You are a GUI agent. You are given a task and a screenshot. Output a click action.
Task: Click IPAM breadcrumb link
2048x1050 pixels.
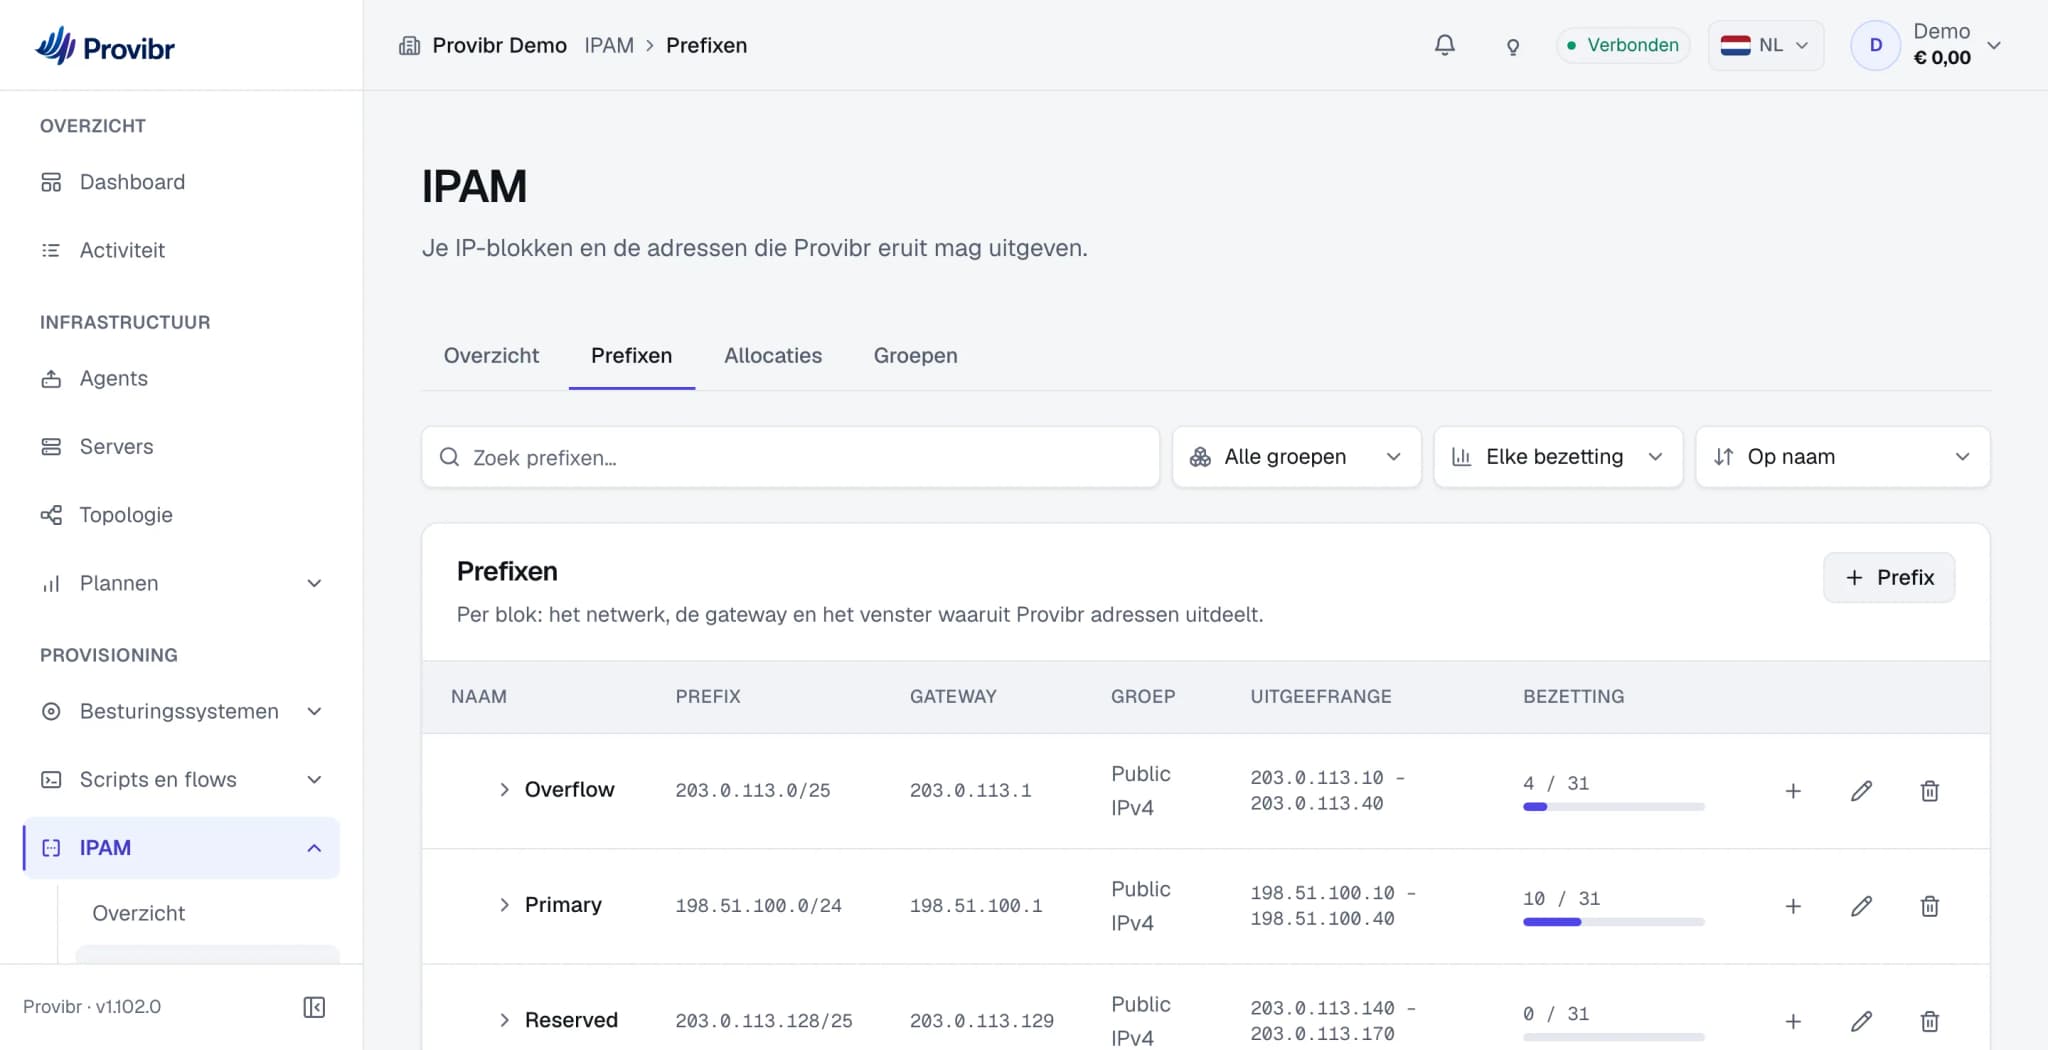click(x=609, y=45)
